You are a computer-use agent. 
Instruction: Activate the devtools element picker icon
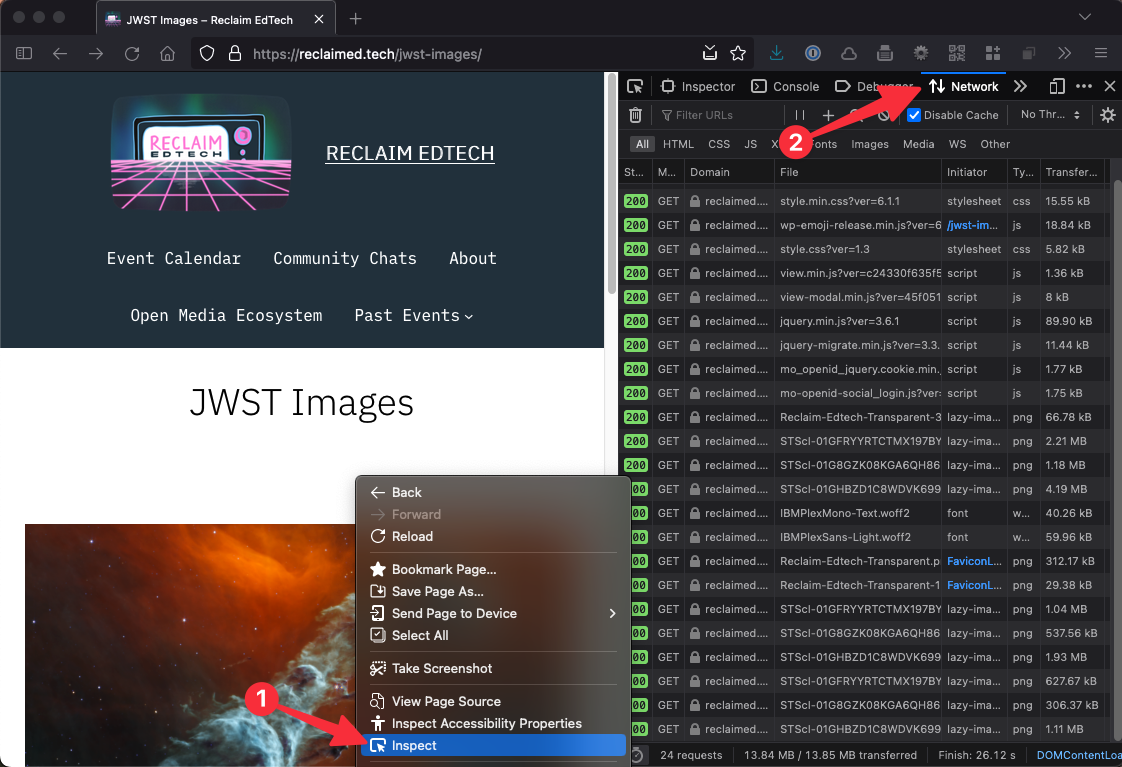pyautogui.click(x=635, y=87)
